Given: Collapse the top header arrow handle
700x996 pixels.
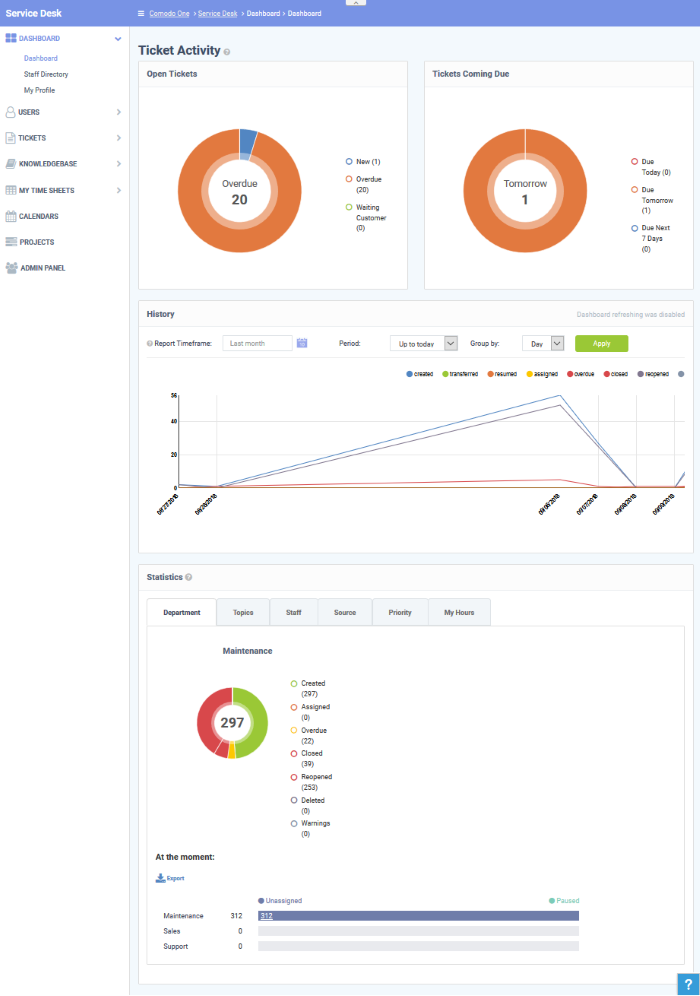Looking at the screenshot, I should pyautogui.click(x=356, y=3).
